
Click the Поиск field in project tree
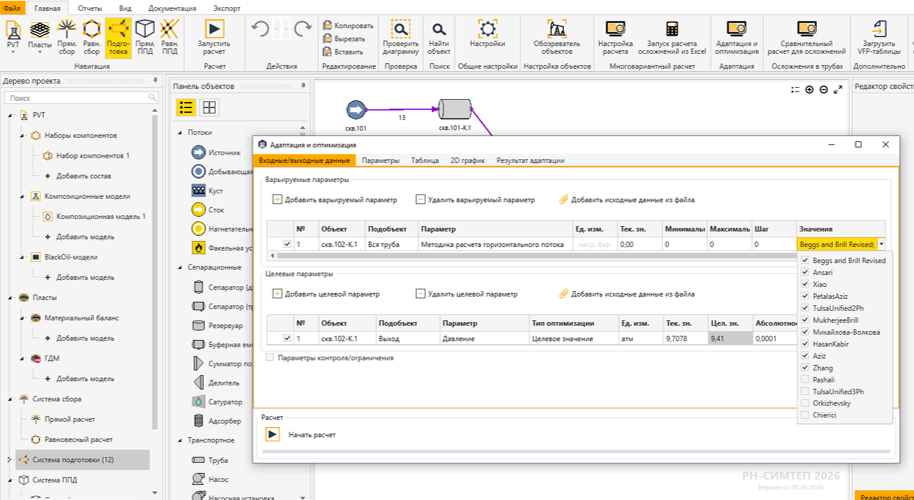[x=80, y=98]
